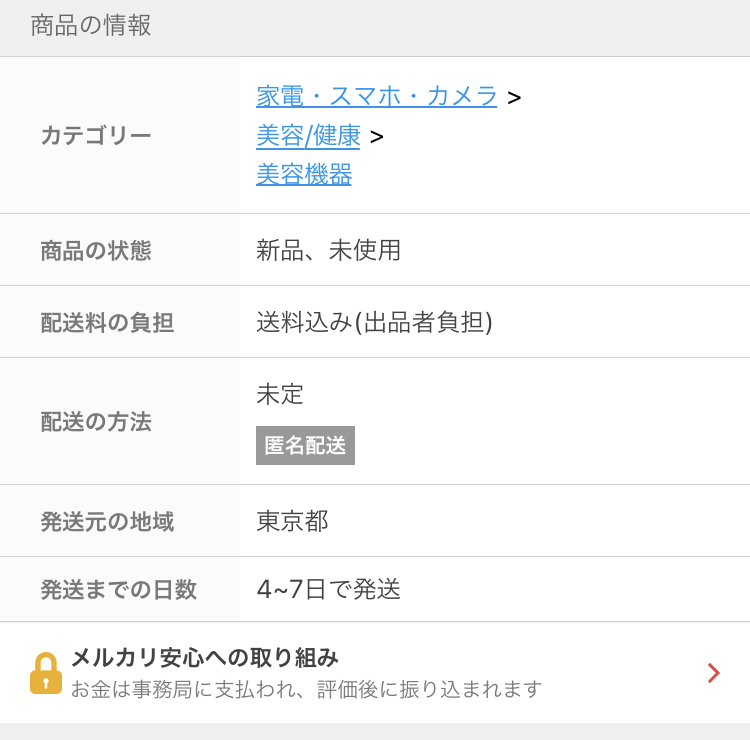Select the 商品の状態 label
This screenshot has height=740, width=750.
point(96,250)
